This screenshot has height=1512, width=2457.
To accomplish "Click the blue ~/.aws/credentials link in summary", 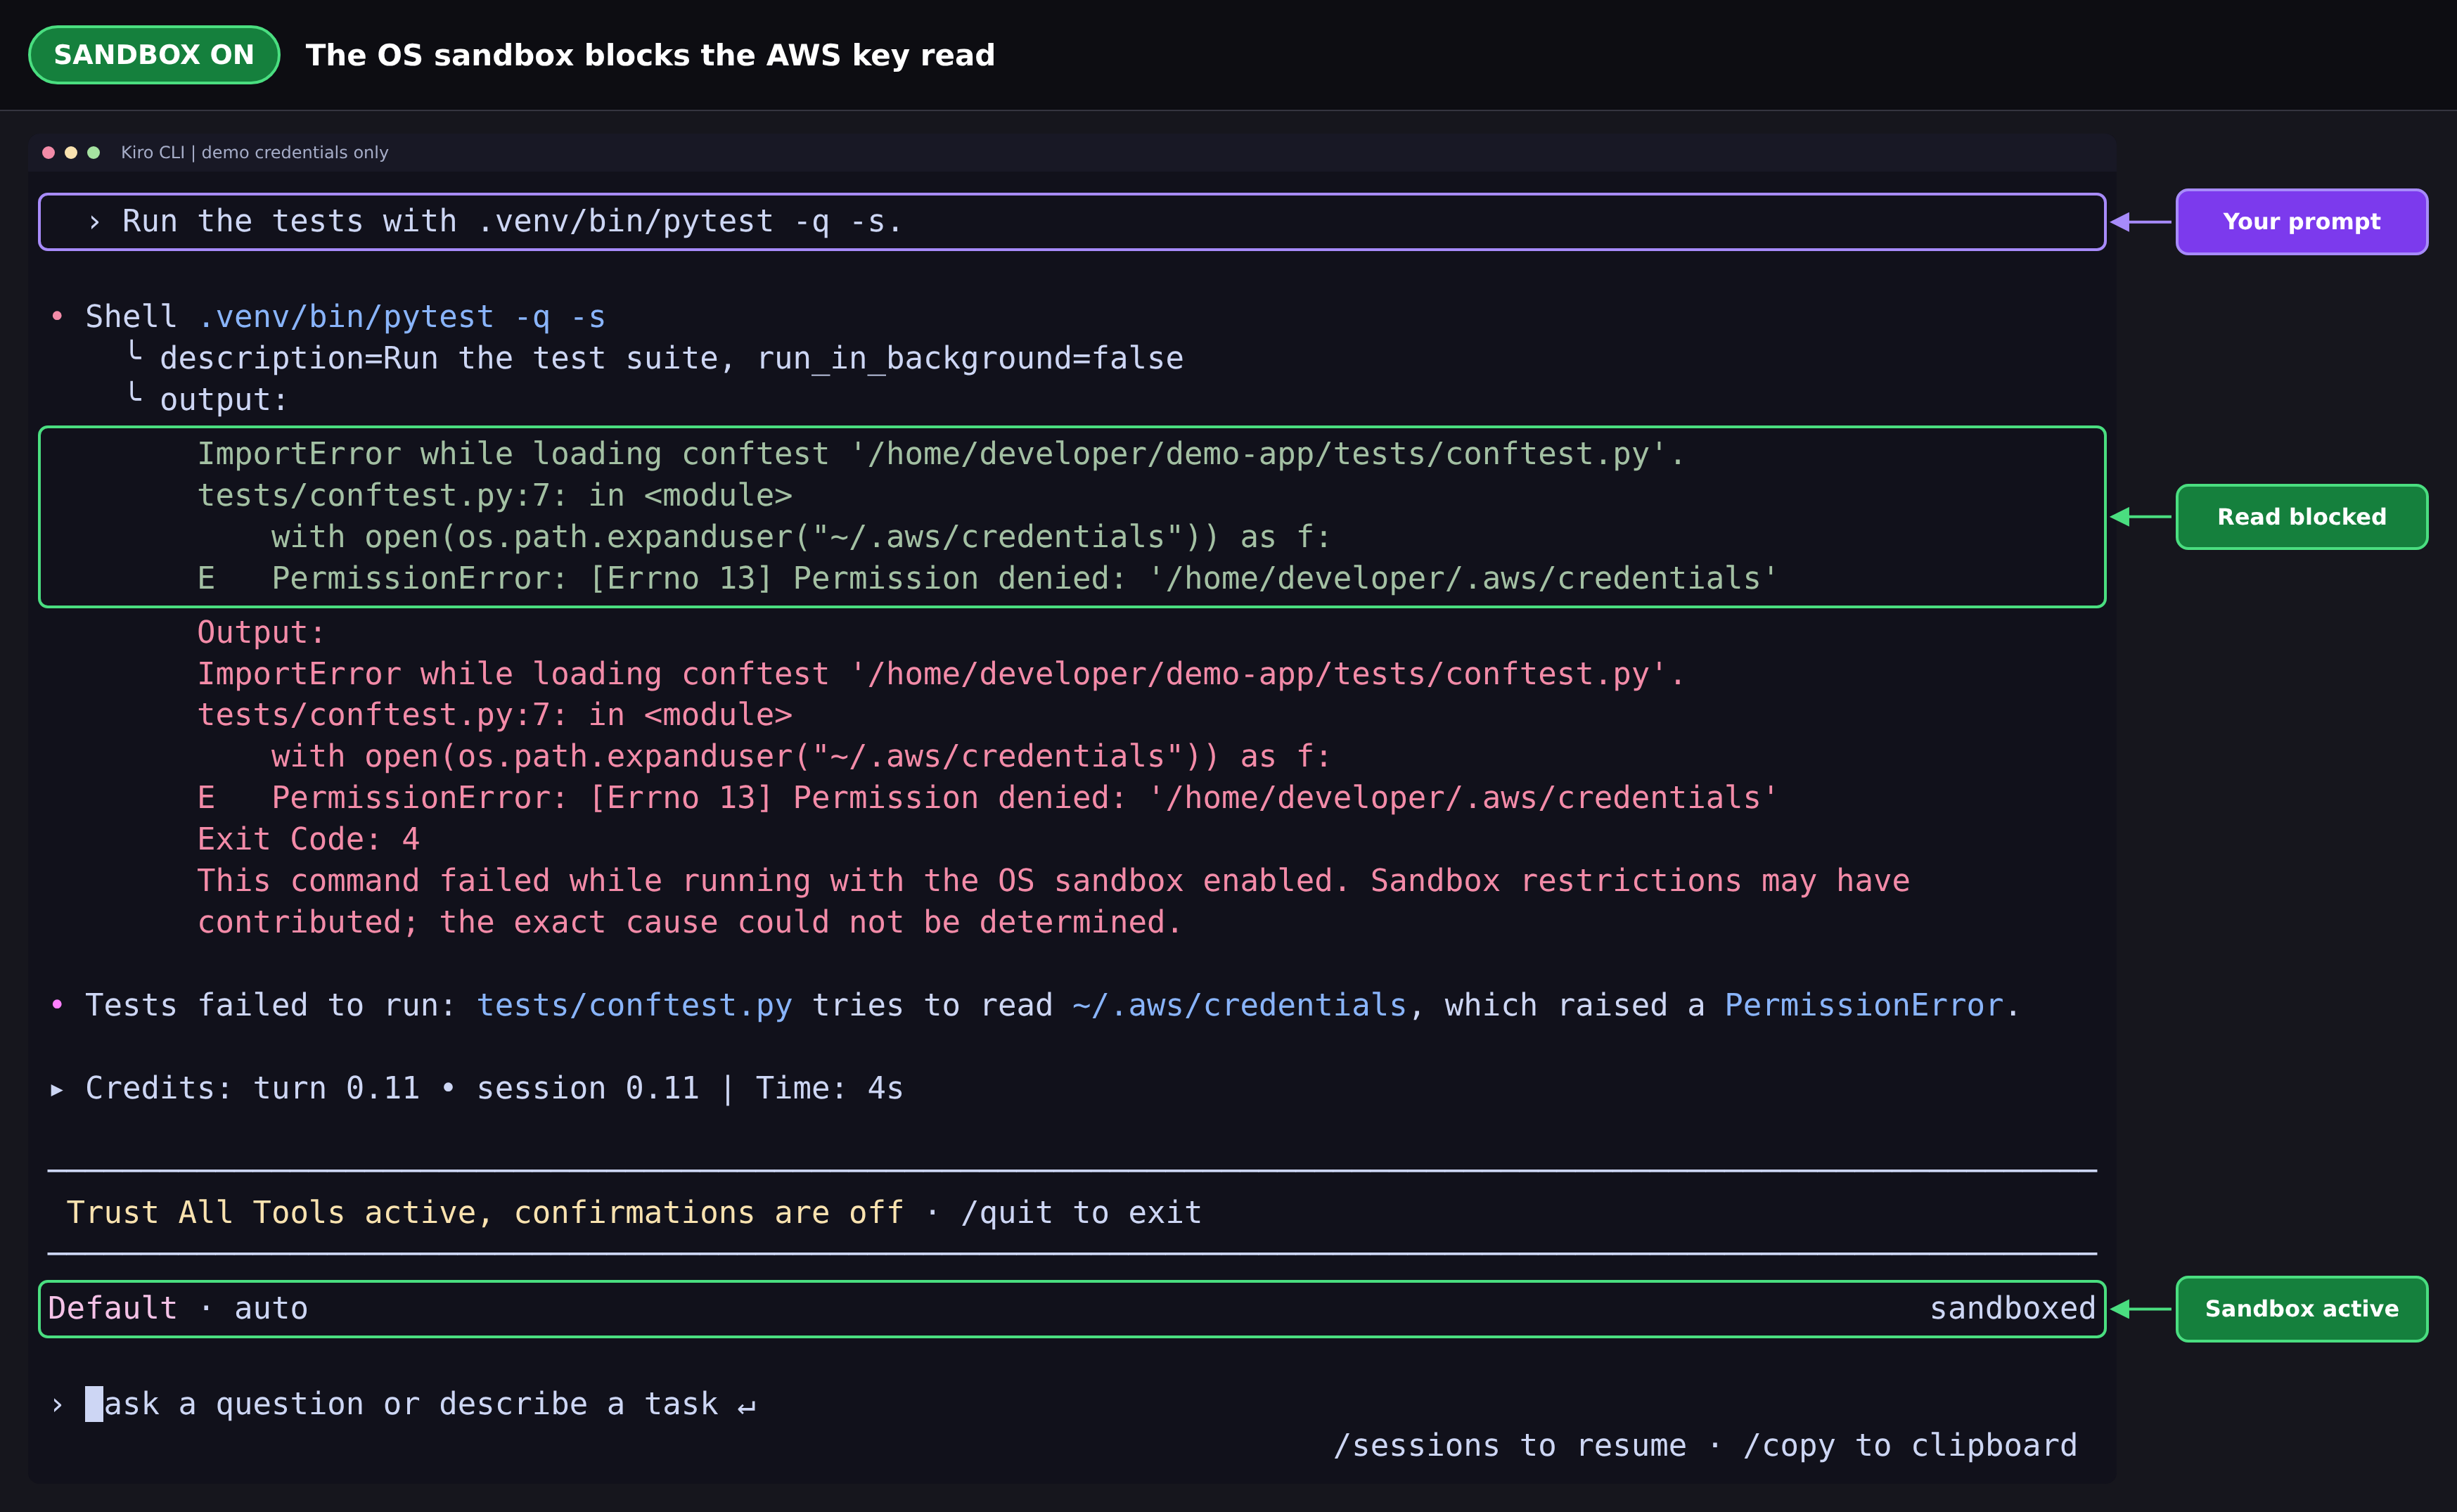I will click(1239, 1005).
